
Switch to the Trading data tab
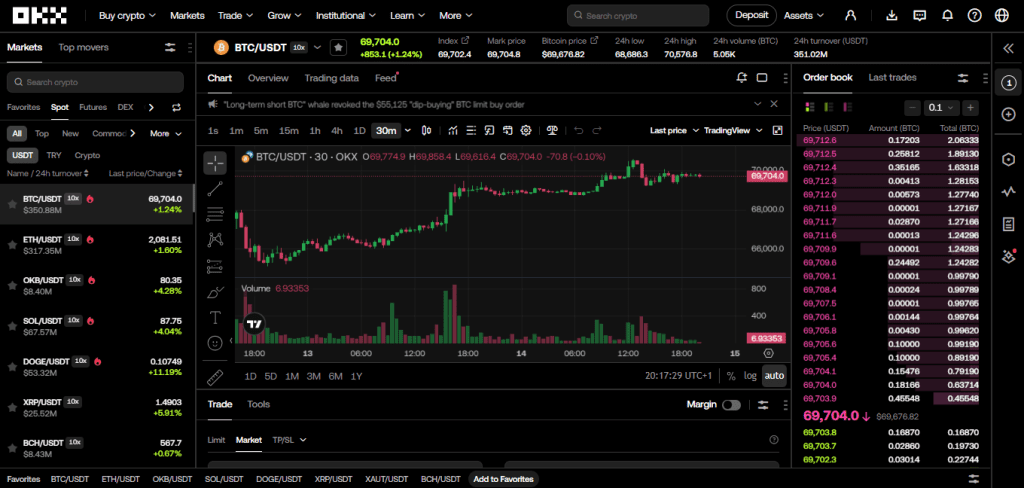pos(331,78)
